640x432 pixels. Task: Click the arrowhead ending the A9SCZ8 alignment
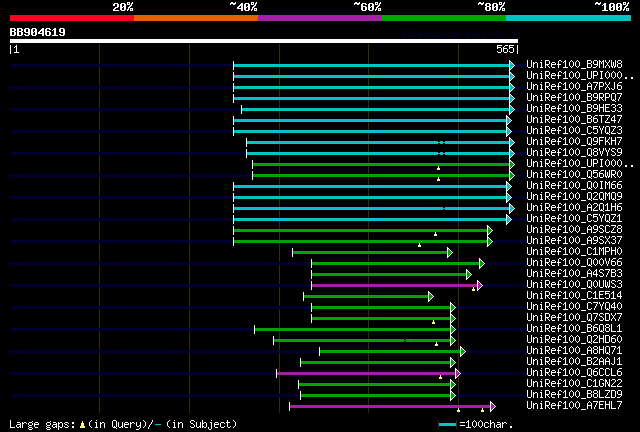coord(490,231)
